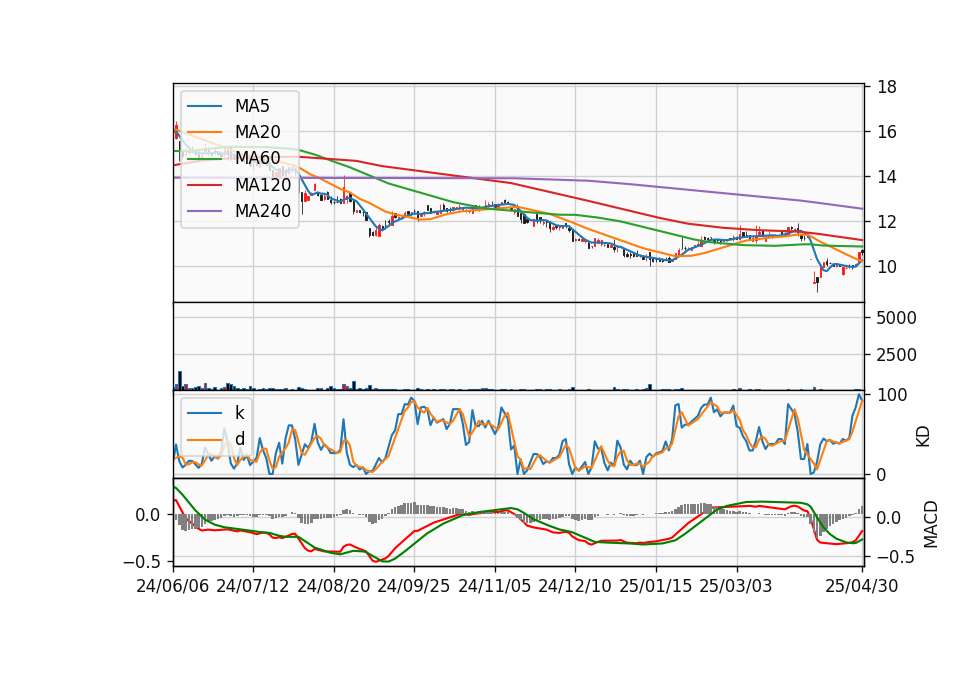Click the 24/06/06 date axis label
Viewport: 960px width, 690px height.
(173, 586)
